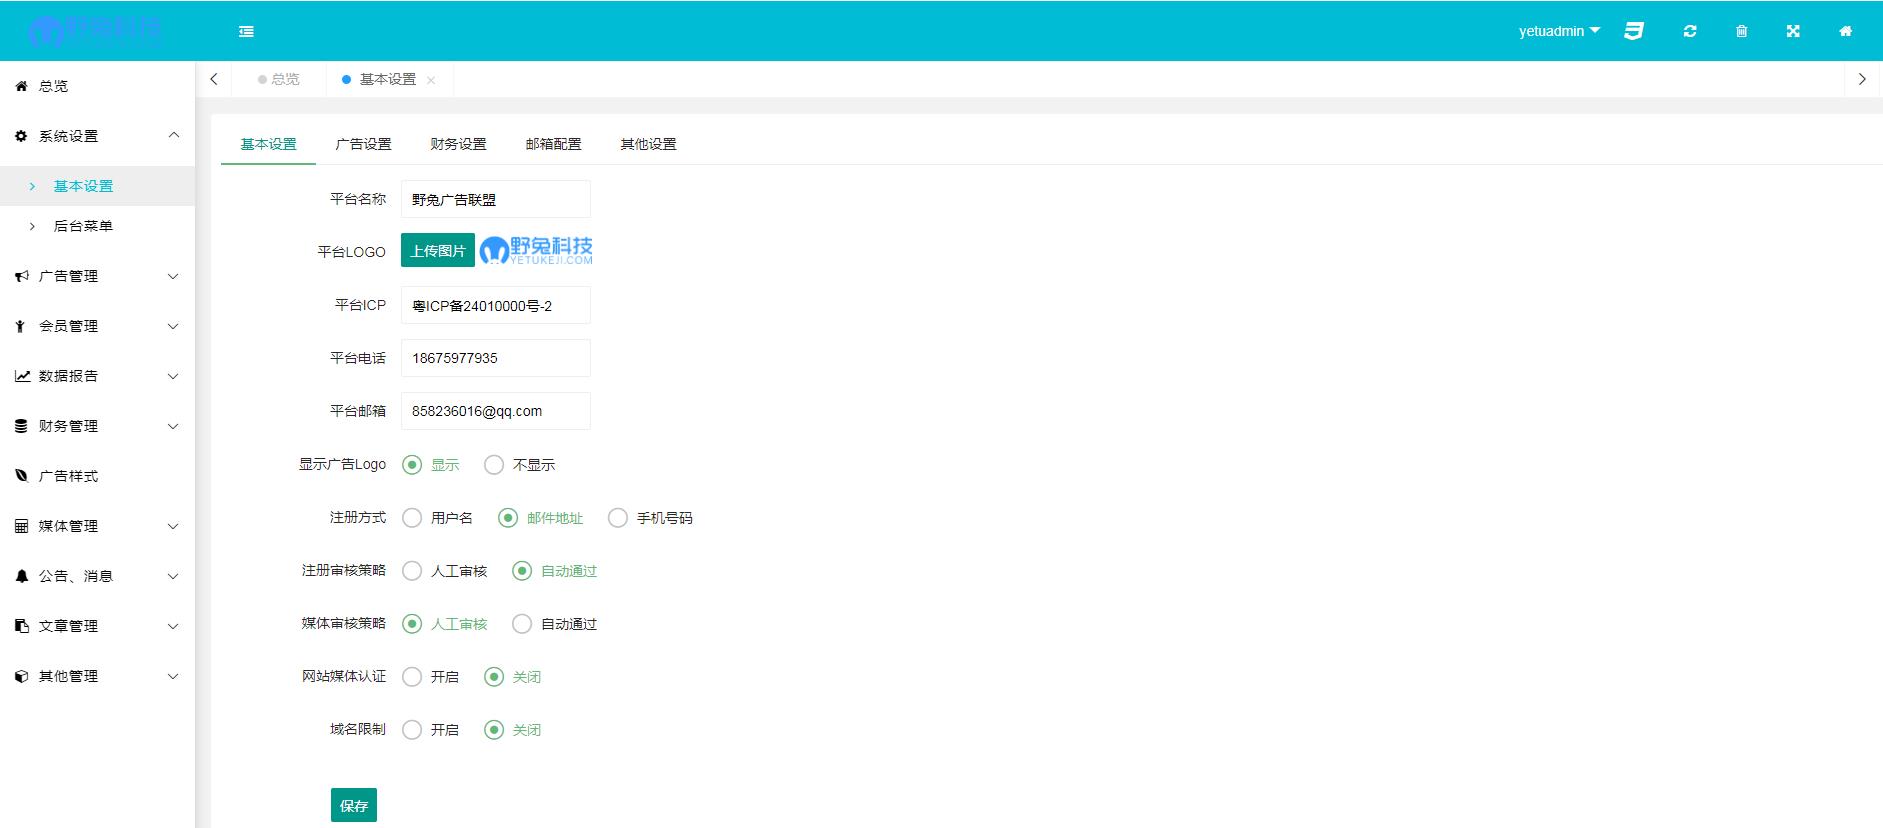Screen dimensions: 1883x828
Task: Click the refresh icon in top bar
Action: 1690,31
